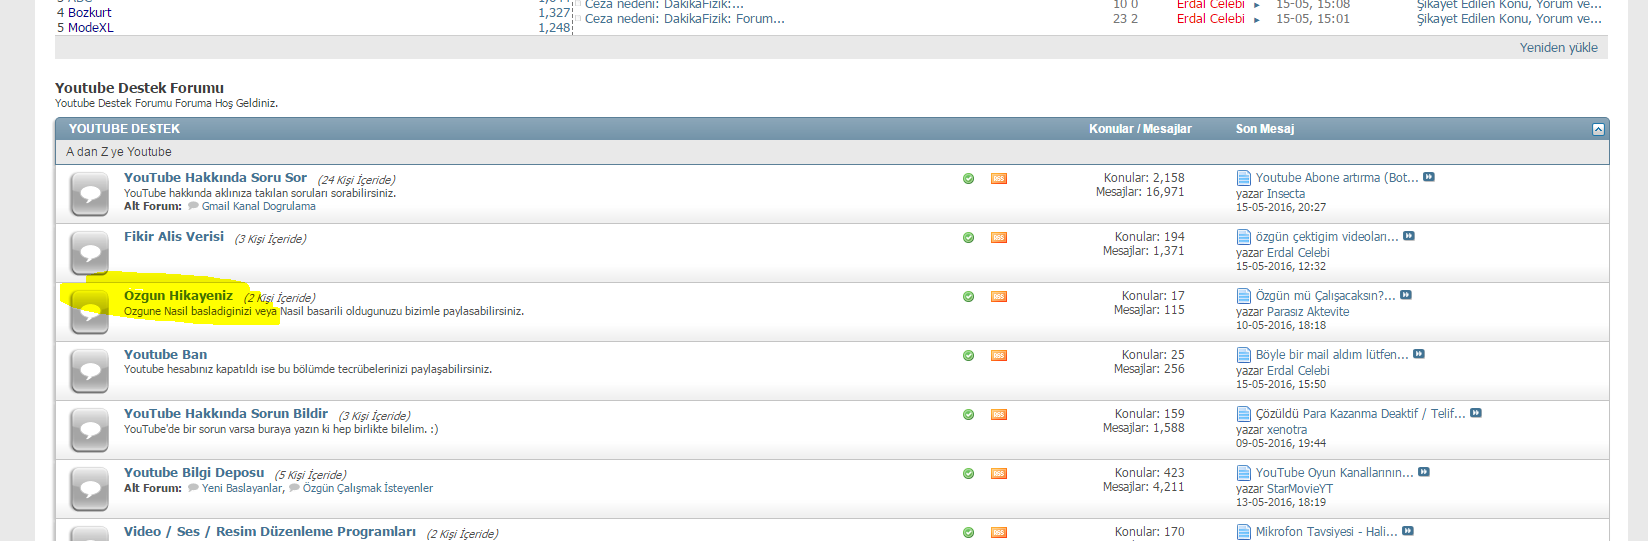Open user ModeXL in top stats list
Image resolution: width=1648 pixels, height=541 pixels.
coord(91,28)
